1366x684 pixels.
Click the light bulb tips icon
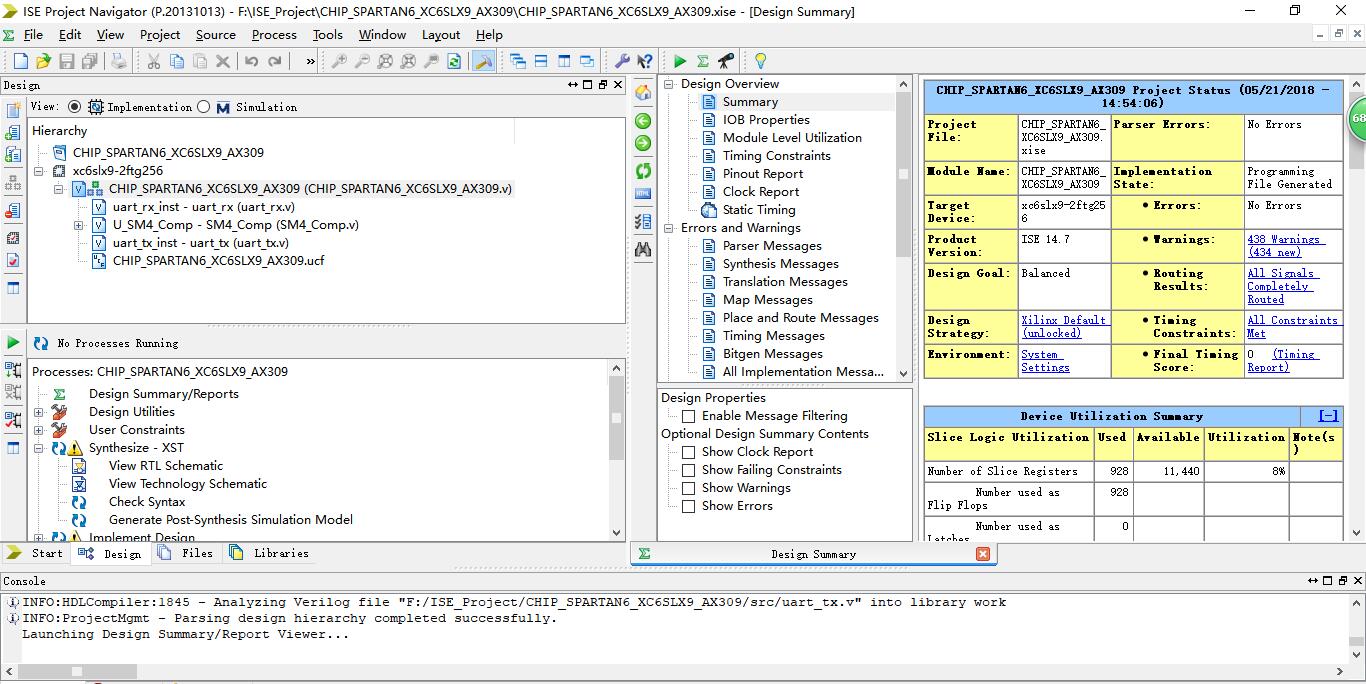[760, 61]
